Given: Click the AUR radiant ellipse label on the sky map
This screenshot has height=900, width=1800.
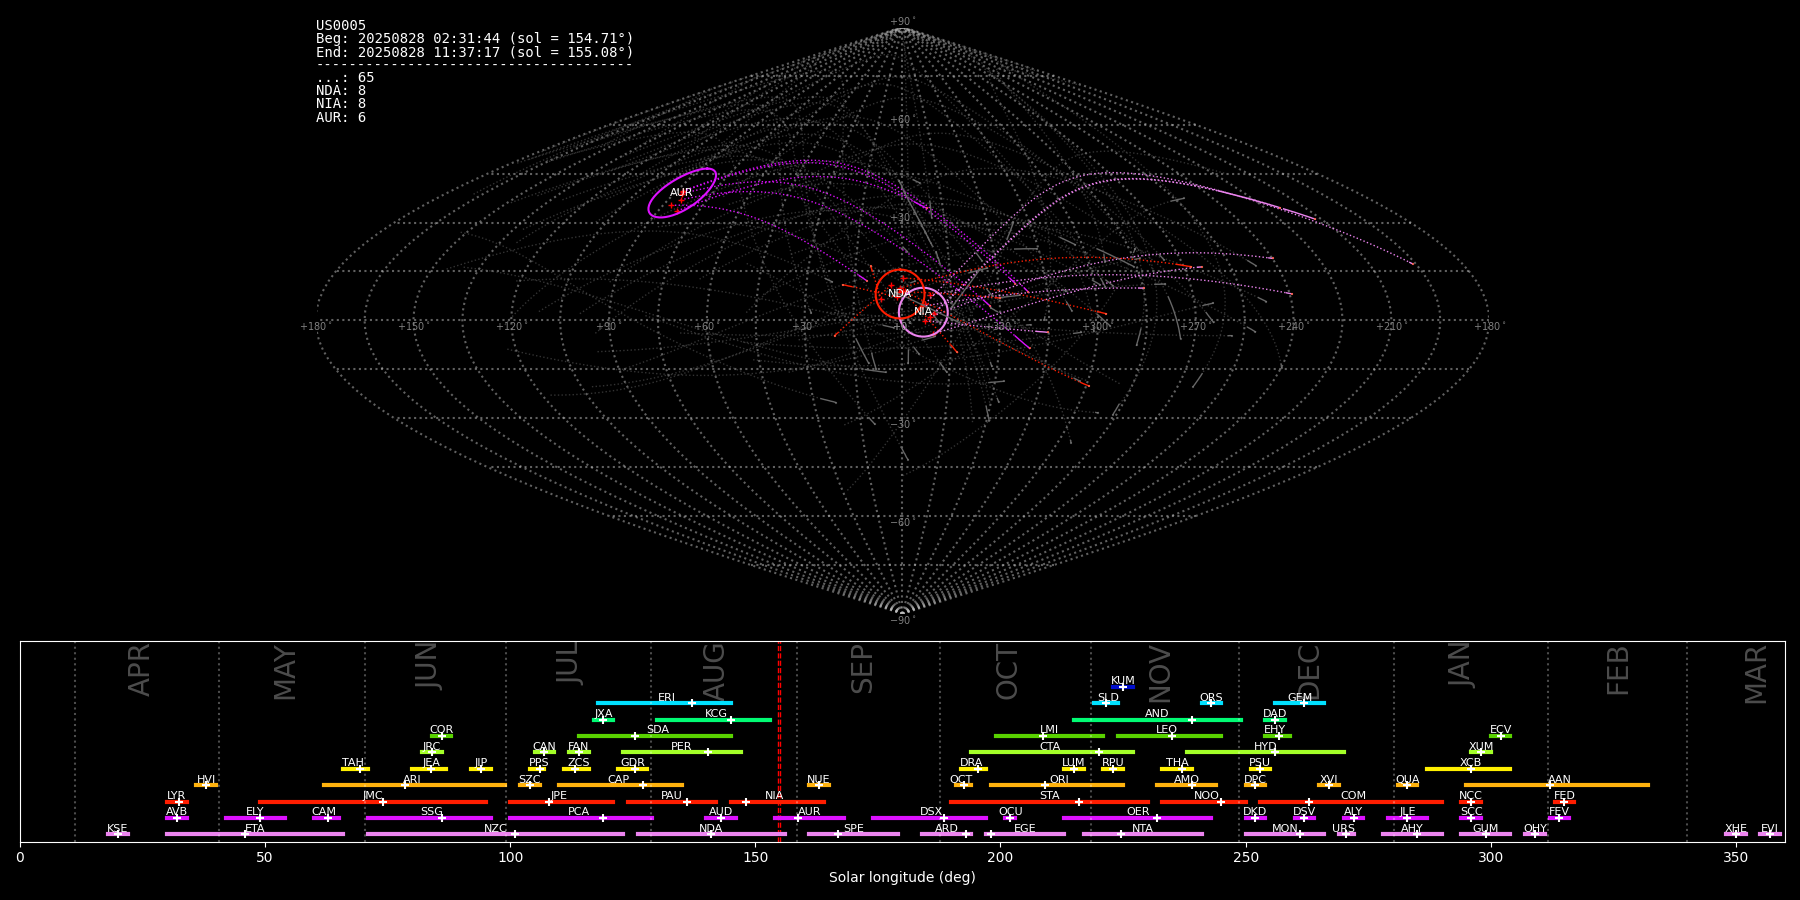Looking at the screenshot, I should (681, 193).
